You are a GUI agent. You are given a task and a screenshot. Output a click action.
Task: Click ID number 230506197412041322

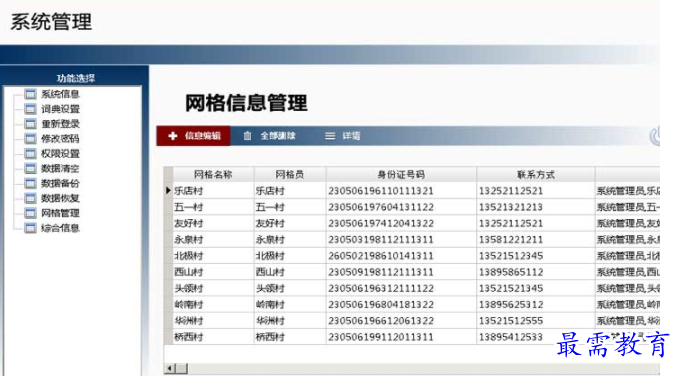tap(381, 223)
